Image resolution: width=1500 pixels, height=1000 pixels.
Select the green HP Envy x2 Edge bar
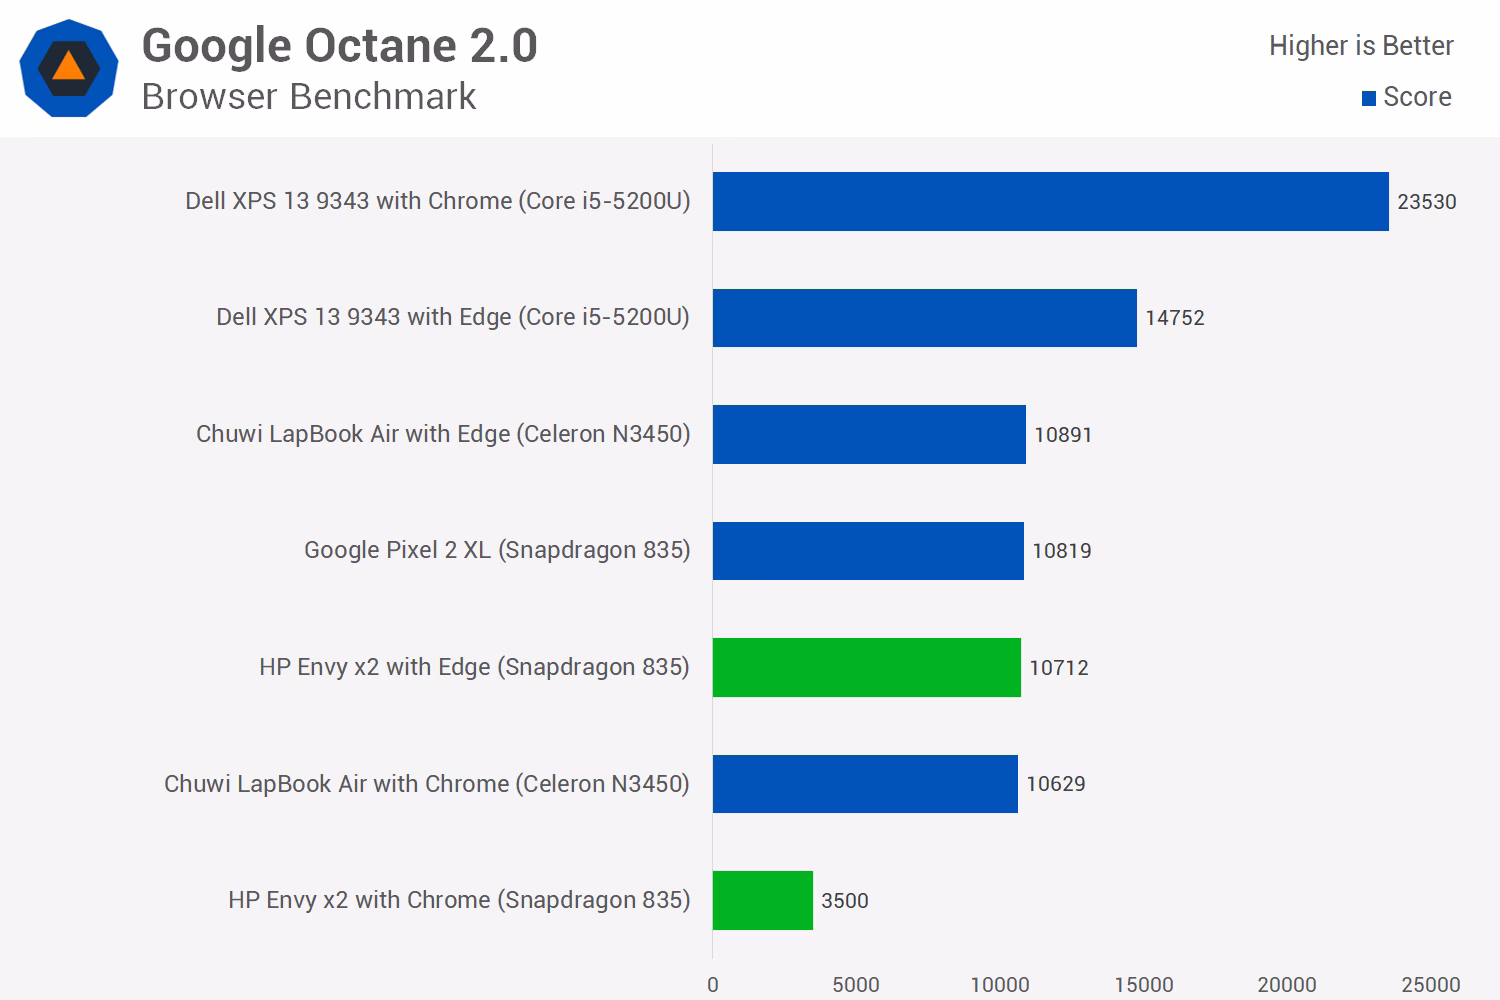(x=867, y=667)
